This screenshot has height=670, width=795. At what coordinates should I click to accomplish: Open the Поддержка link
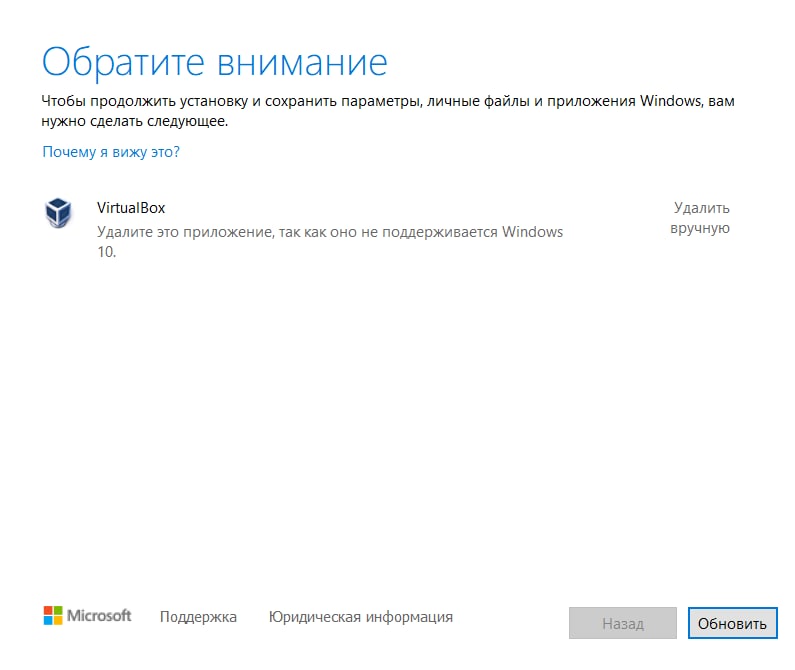point(198,617)
